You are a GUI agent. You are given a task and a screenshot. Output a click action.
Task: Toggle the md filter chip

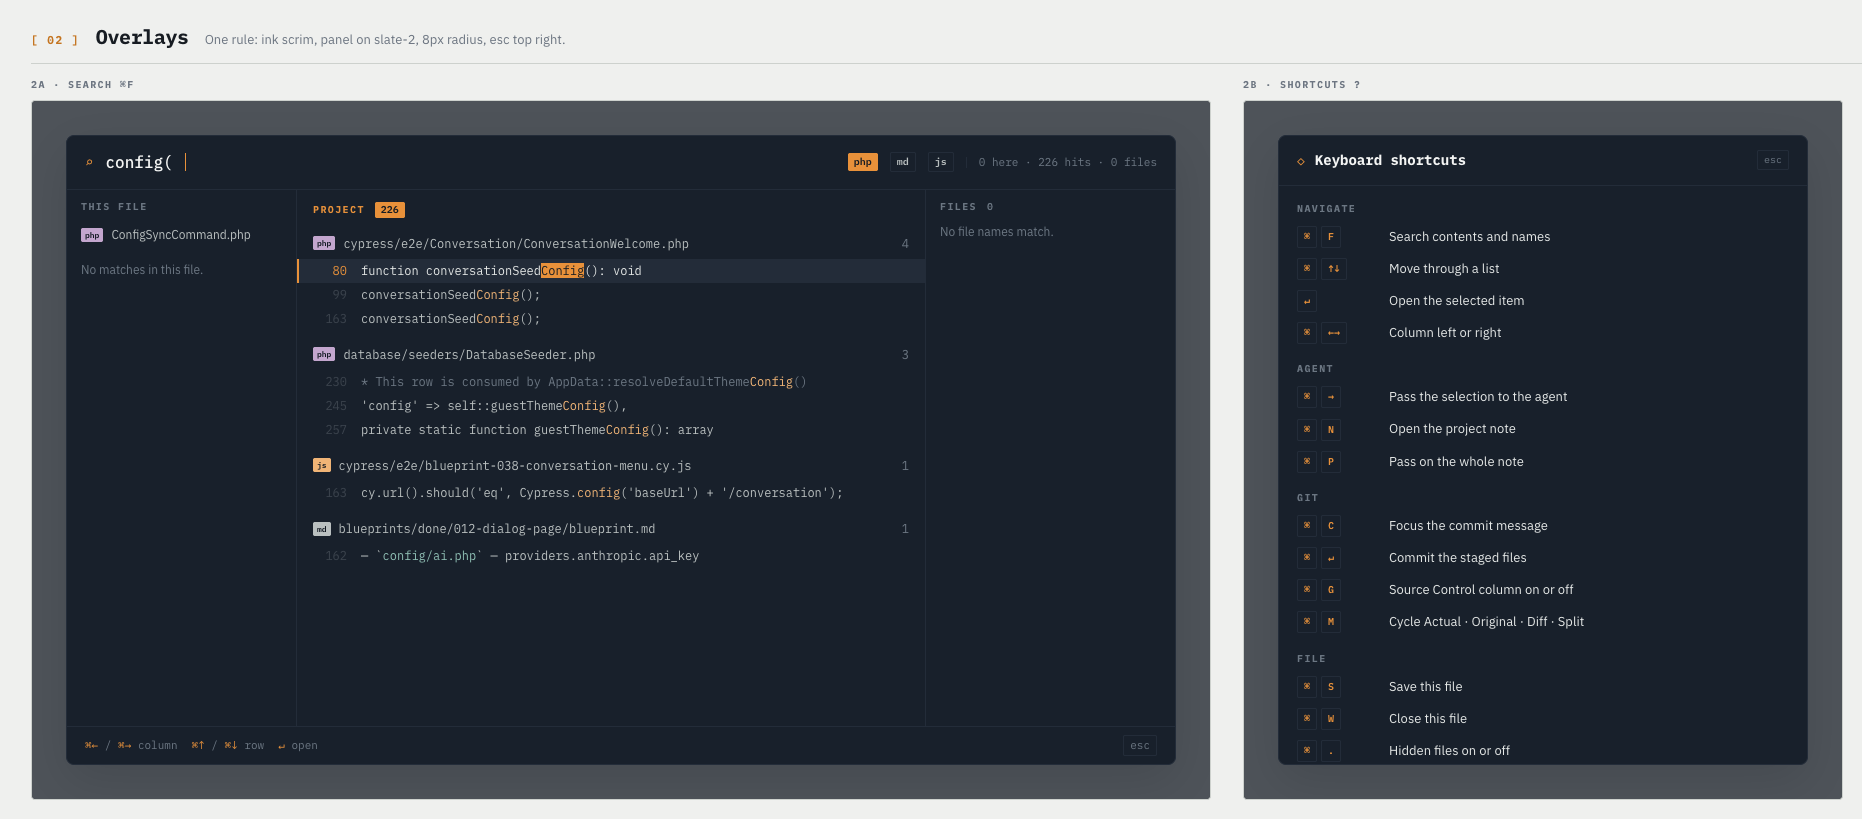click(x=902, y=162)
